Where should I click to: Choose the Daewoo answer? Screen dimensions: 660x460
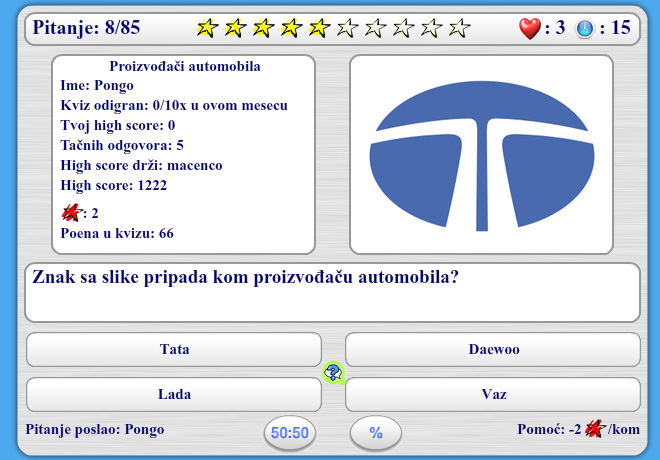pos(493,349)
